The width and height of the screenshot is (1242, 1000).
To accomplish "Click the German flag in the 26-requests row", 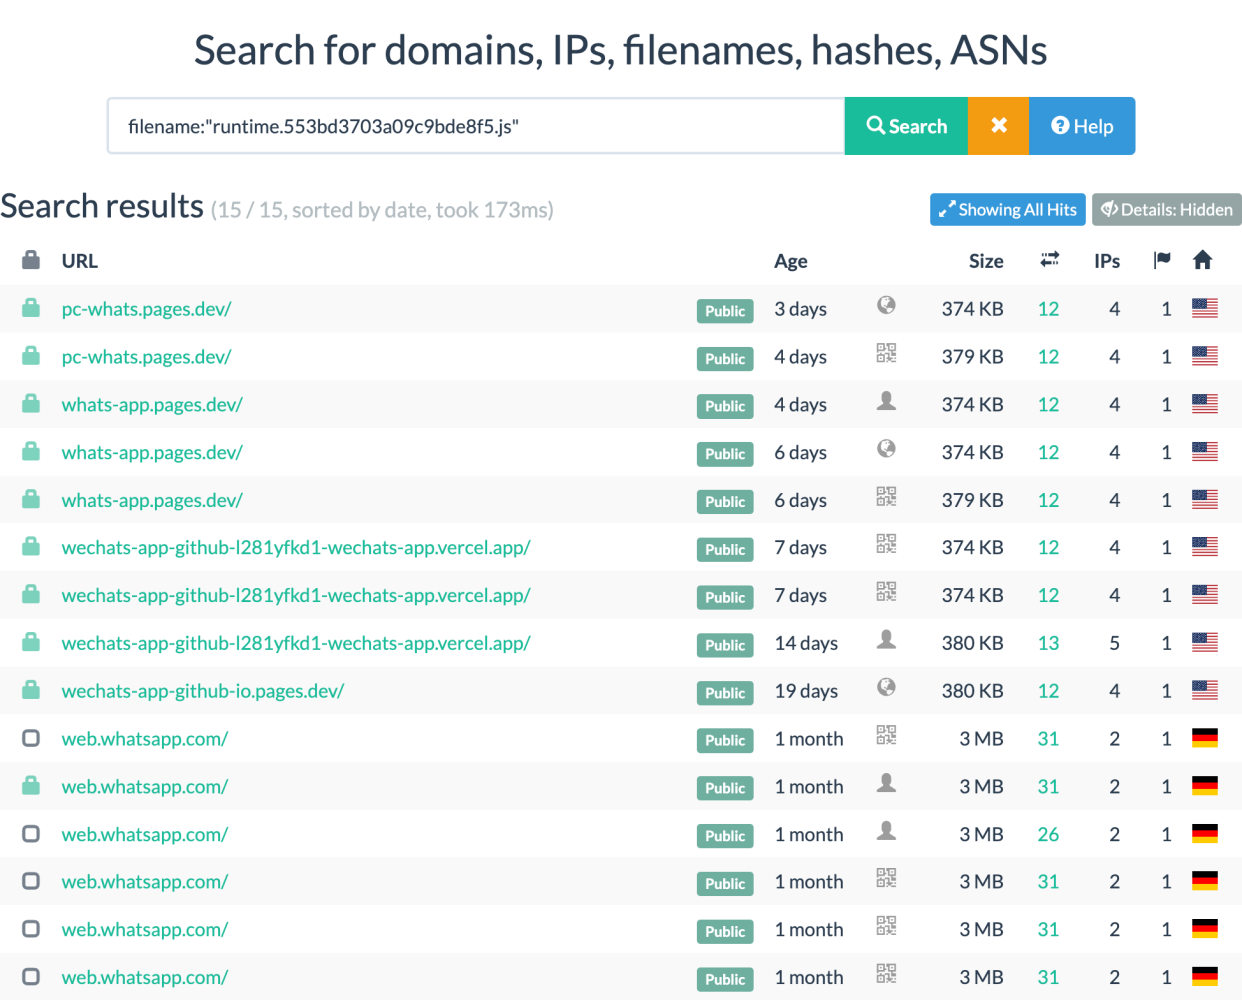I will click(1205, 833).
